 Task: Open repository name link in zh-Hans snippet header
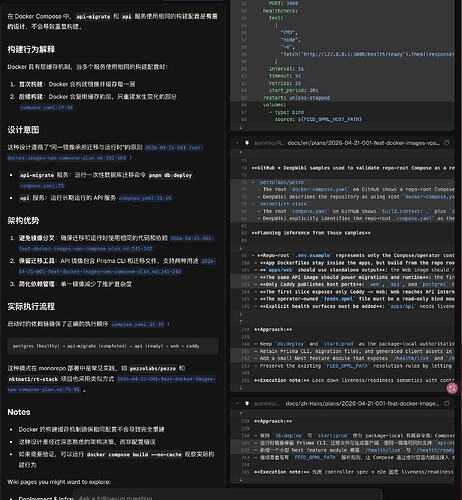pyautogui.click(x=268, y=403)
